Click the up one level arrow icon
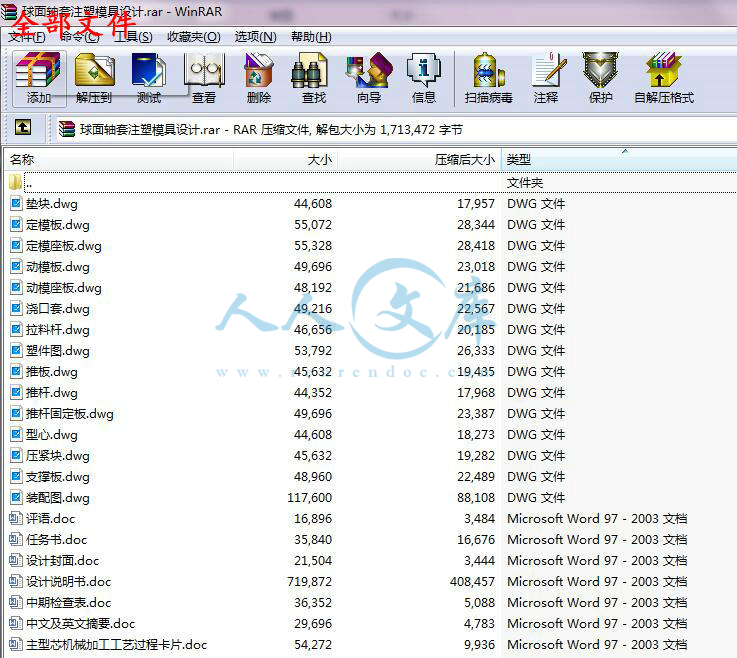Screen dimensions: 737x658 click(x=23, y=127)
